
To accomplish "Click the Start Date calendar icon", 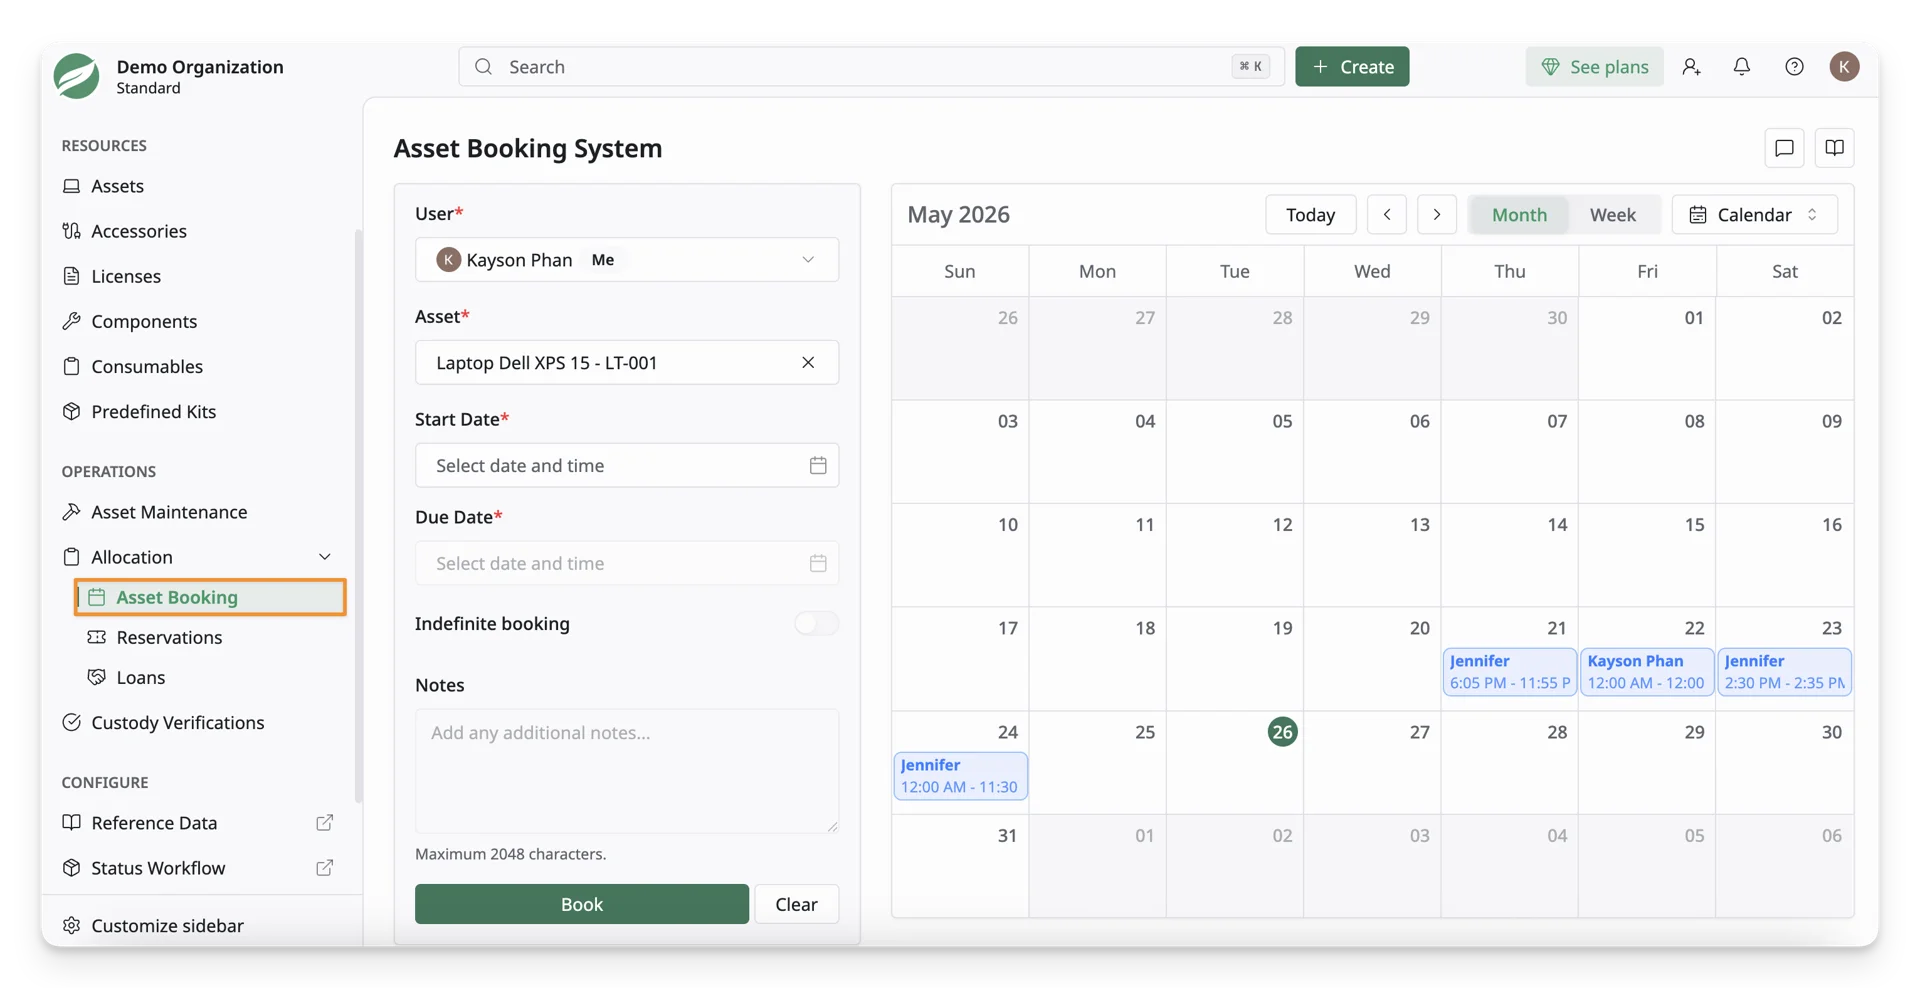I will coord(818,465).
